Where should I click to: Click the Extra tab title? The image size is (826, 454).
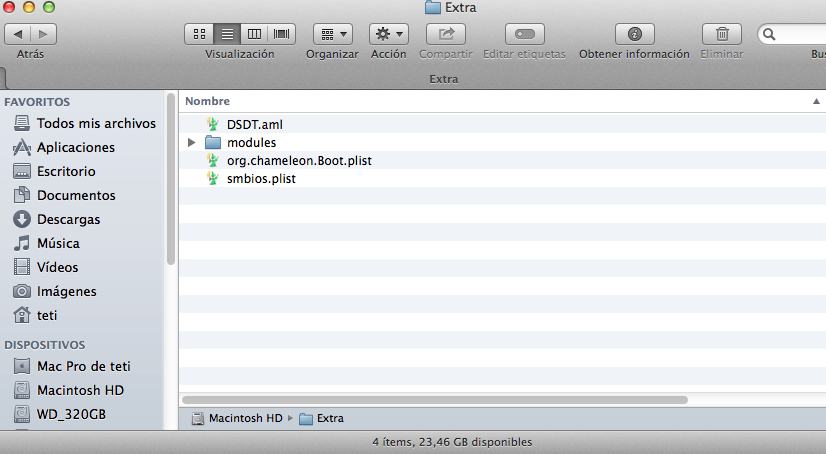point(444,79)
